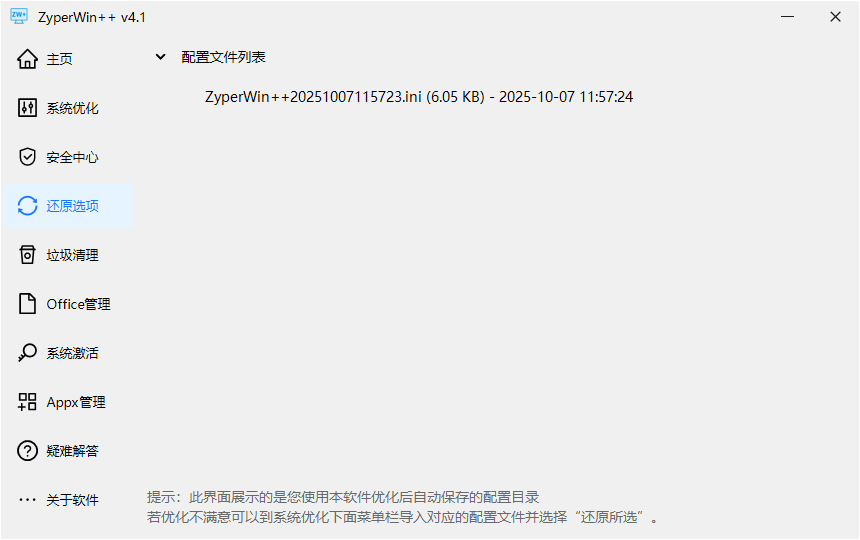Open the grid icon for Appx管理
The image size is (860, 540).
click(27, 402)
